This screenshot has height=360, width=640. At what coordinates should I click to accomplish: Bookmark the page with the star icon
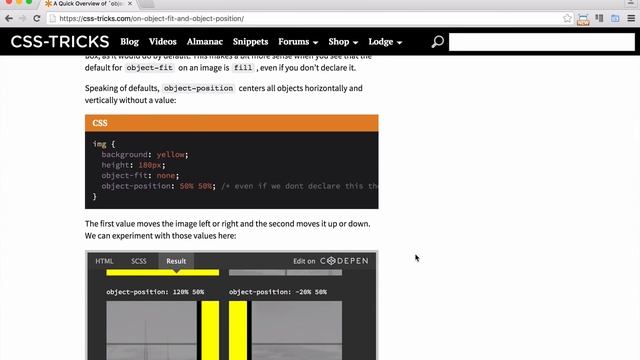pyautogui.click(x=567, y=18)
